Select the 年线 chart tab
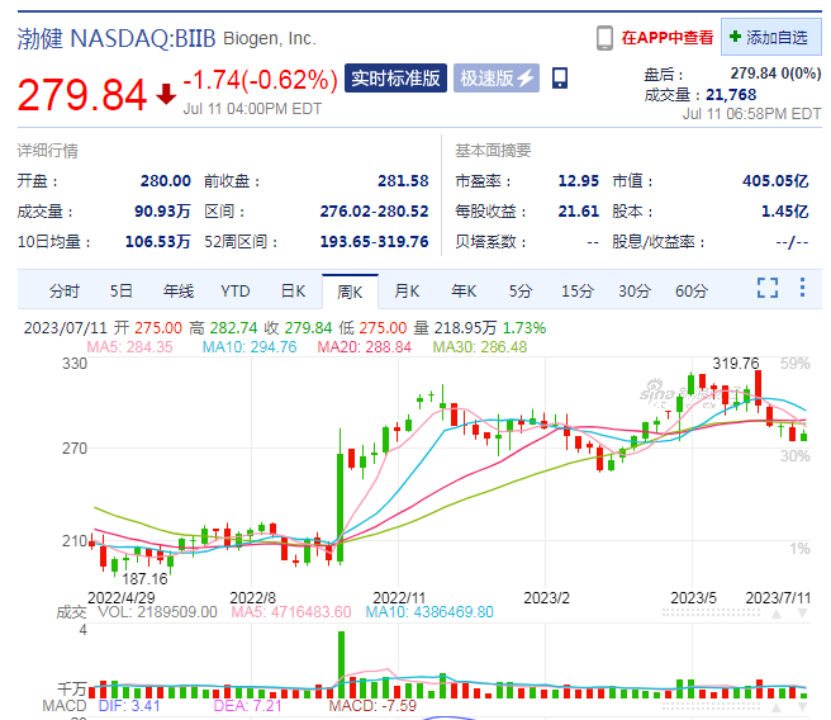This screenshot has height=720, width=831. (x=179, y=291)
